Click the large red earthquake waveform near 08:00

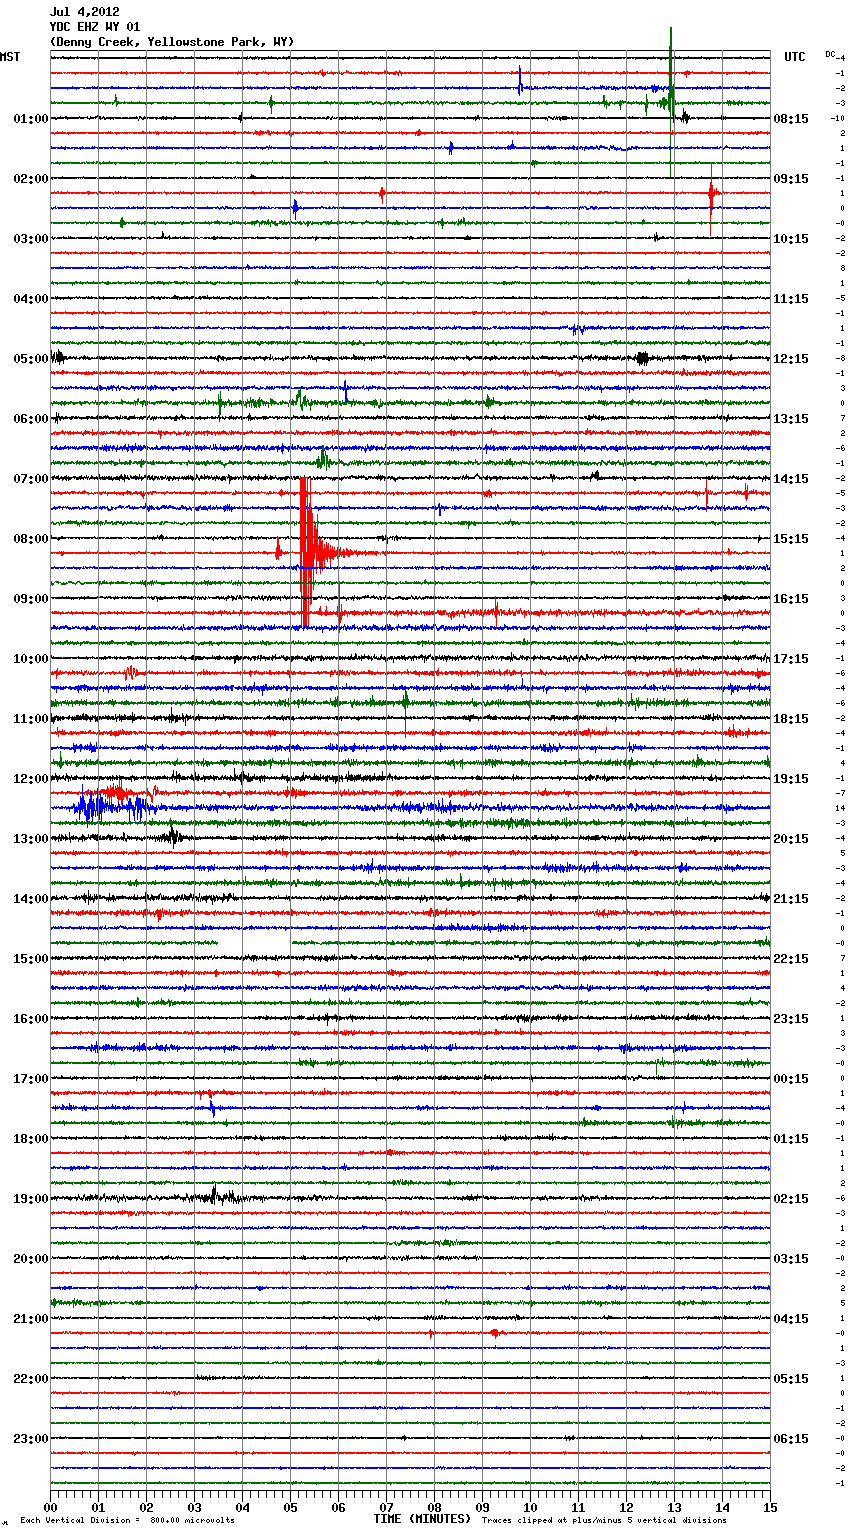[x=307, y=552]
